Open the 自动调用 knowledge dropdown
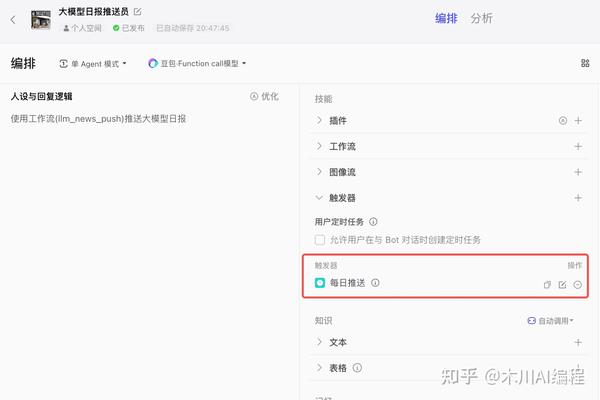This screenshot has height=400, width=600. (550, 321)
